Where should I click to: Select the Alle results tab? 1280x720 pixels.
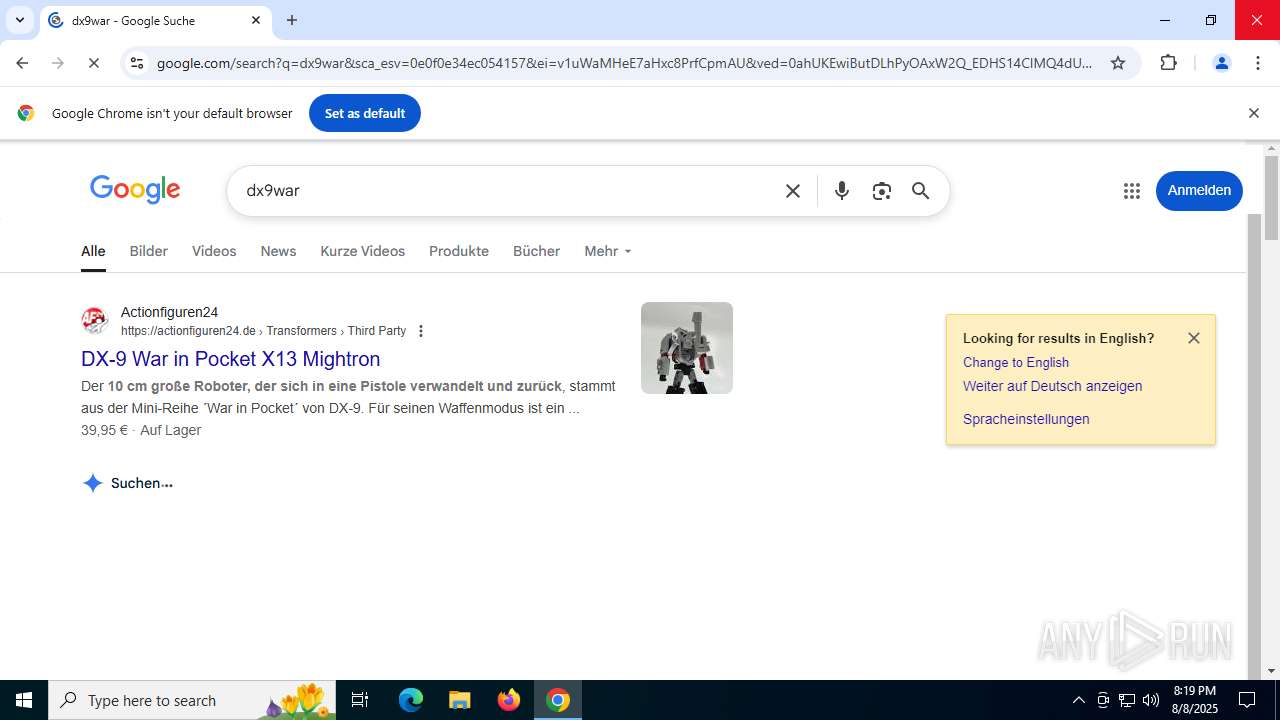(93, 251)
